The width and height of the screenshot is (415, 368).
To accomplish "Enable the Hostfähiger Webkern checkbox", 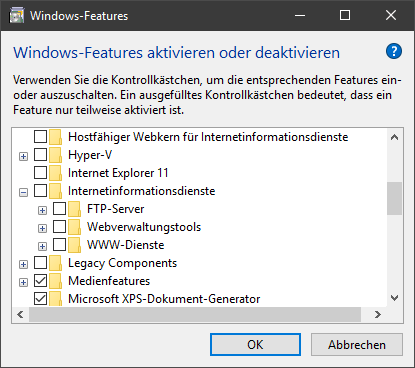I will tap(40, 137).
